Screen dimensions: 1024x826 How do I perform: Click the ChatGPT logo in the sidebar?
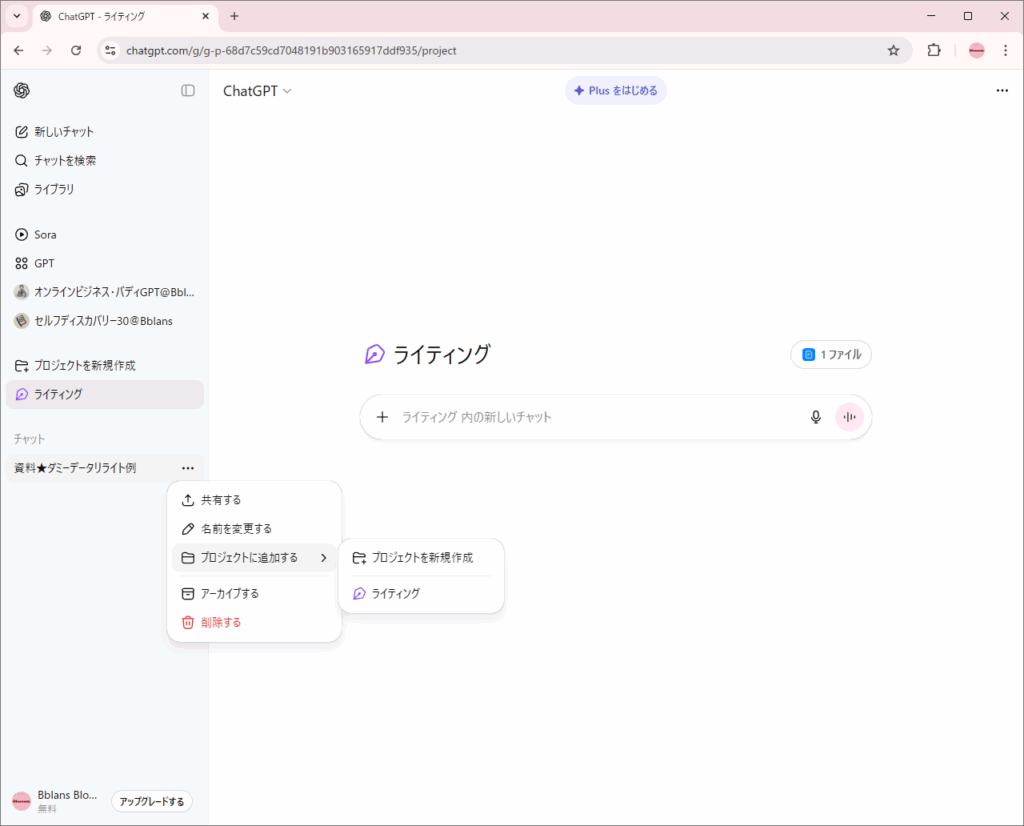(22, 90)
